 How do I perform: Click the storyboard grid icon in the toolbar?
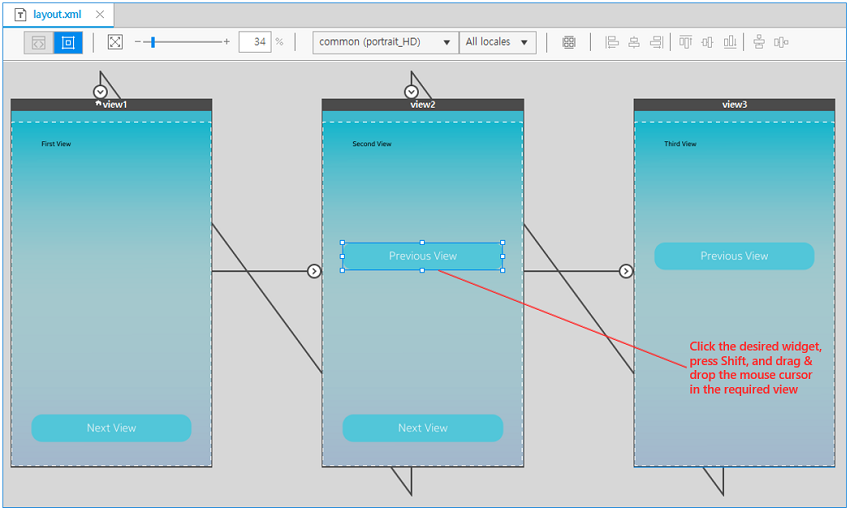pos(569,42)
